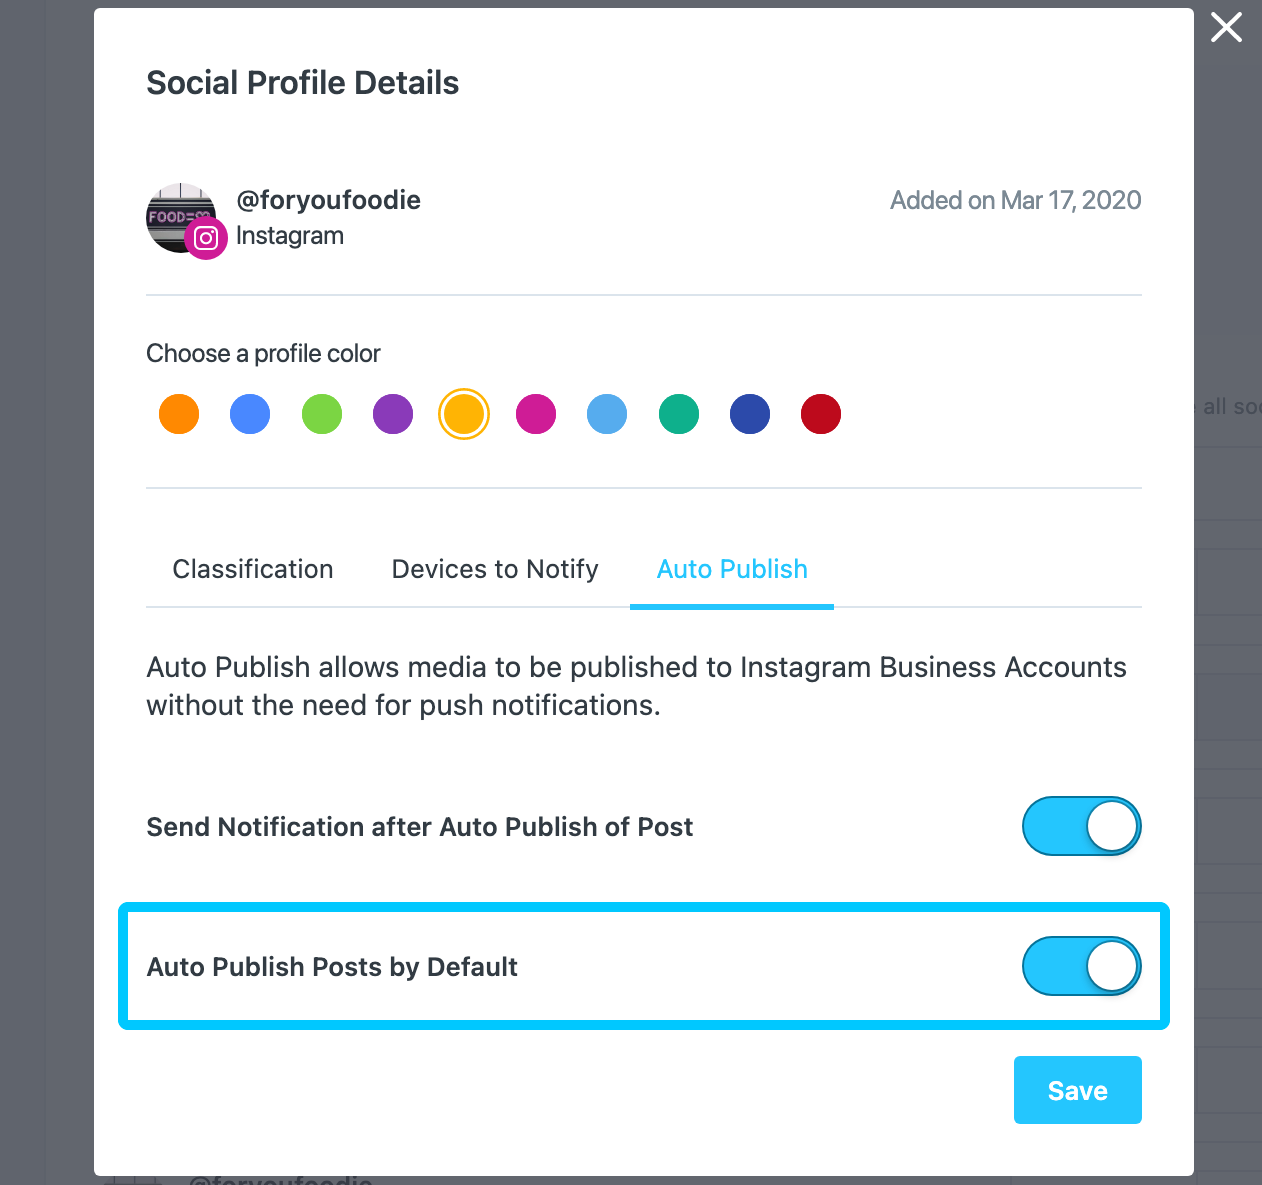This screenshot has width=1262, height=1185.
Task: Click the @foryoufoodie username text
Action: click(328, 200)
